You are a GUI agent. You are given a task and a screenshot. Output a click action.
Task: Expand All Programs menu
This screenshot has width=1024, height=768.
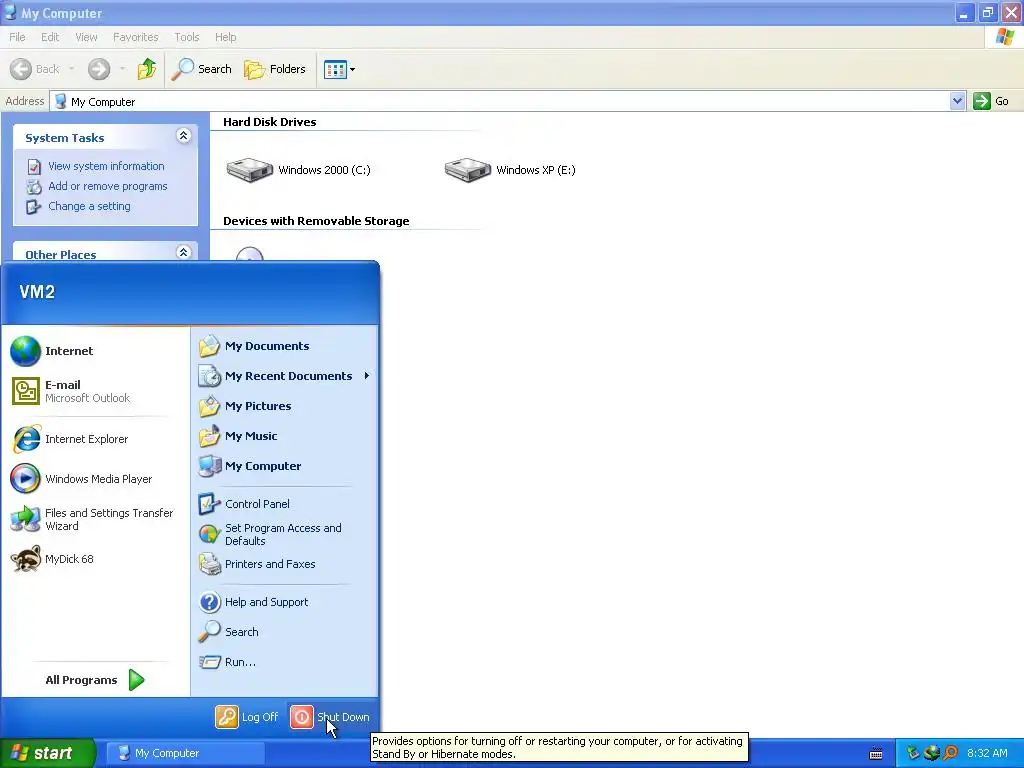point(95,680)
